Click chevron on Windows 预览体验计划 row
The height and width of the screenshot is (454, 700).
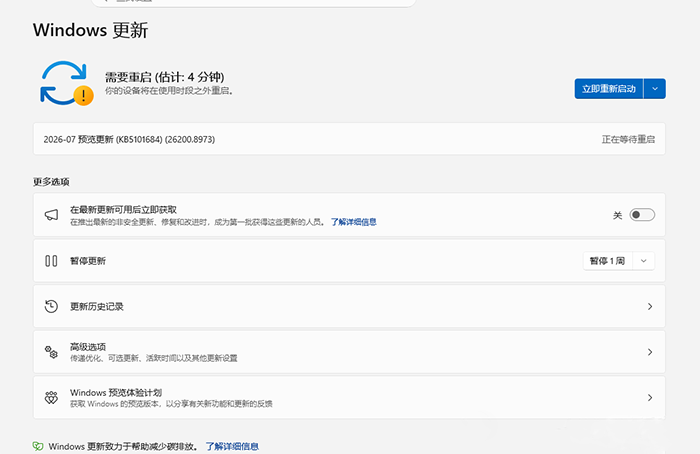coord(650,397)
